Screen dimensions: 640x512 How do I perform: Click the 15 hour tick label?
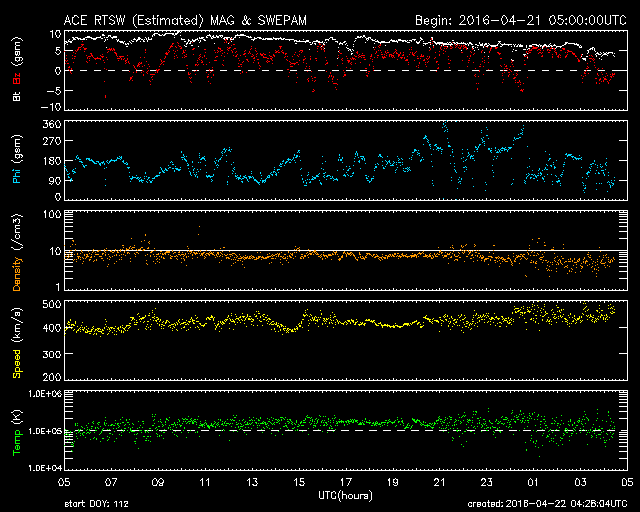pyautogui.click(x=298, y=481)
